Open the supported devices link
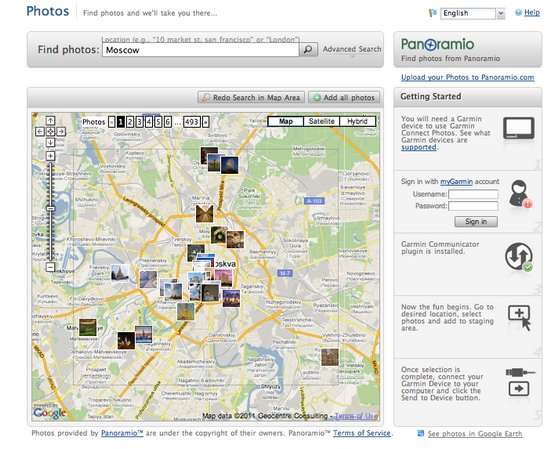 point(419,147)
